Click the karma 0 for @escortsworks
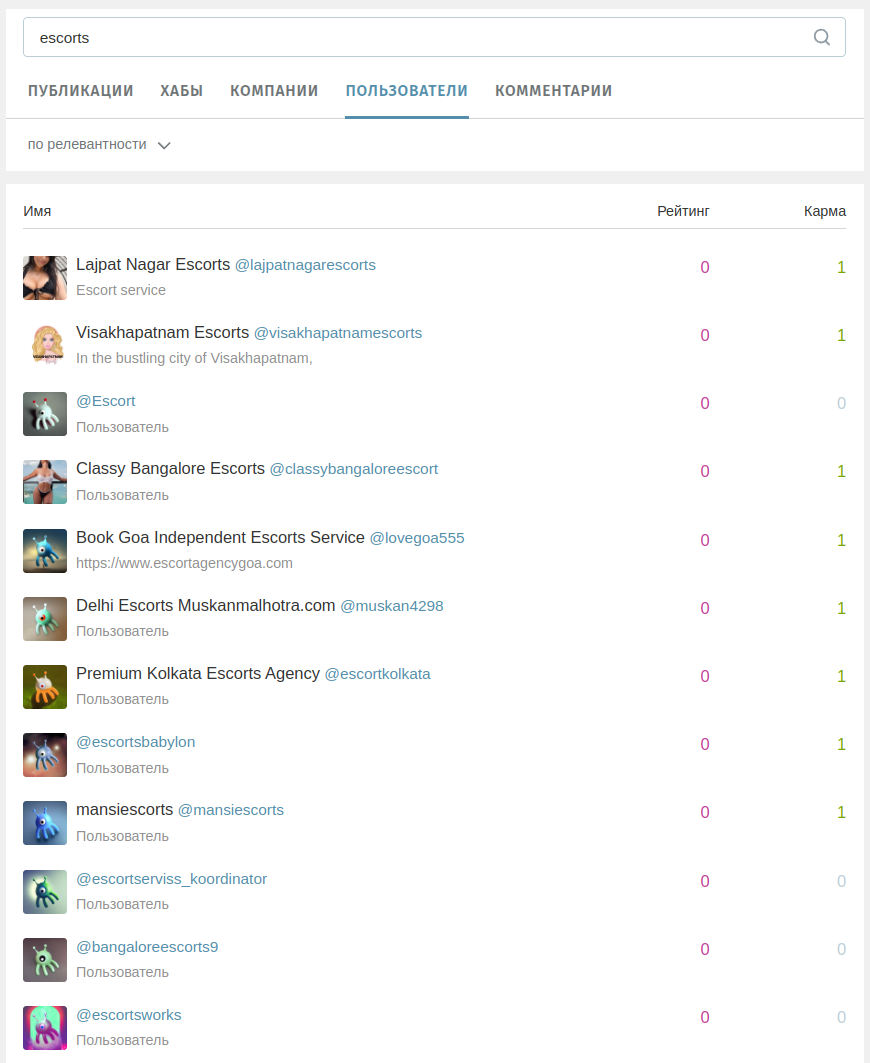The height and width of the screenshot is (1063, 870). pyautogui.click(x=841, y=1017)
